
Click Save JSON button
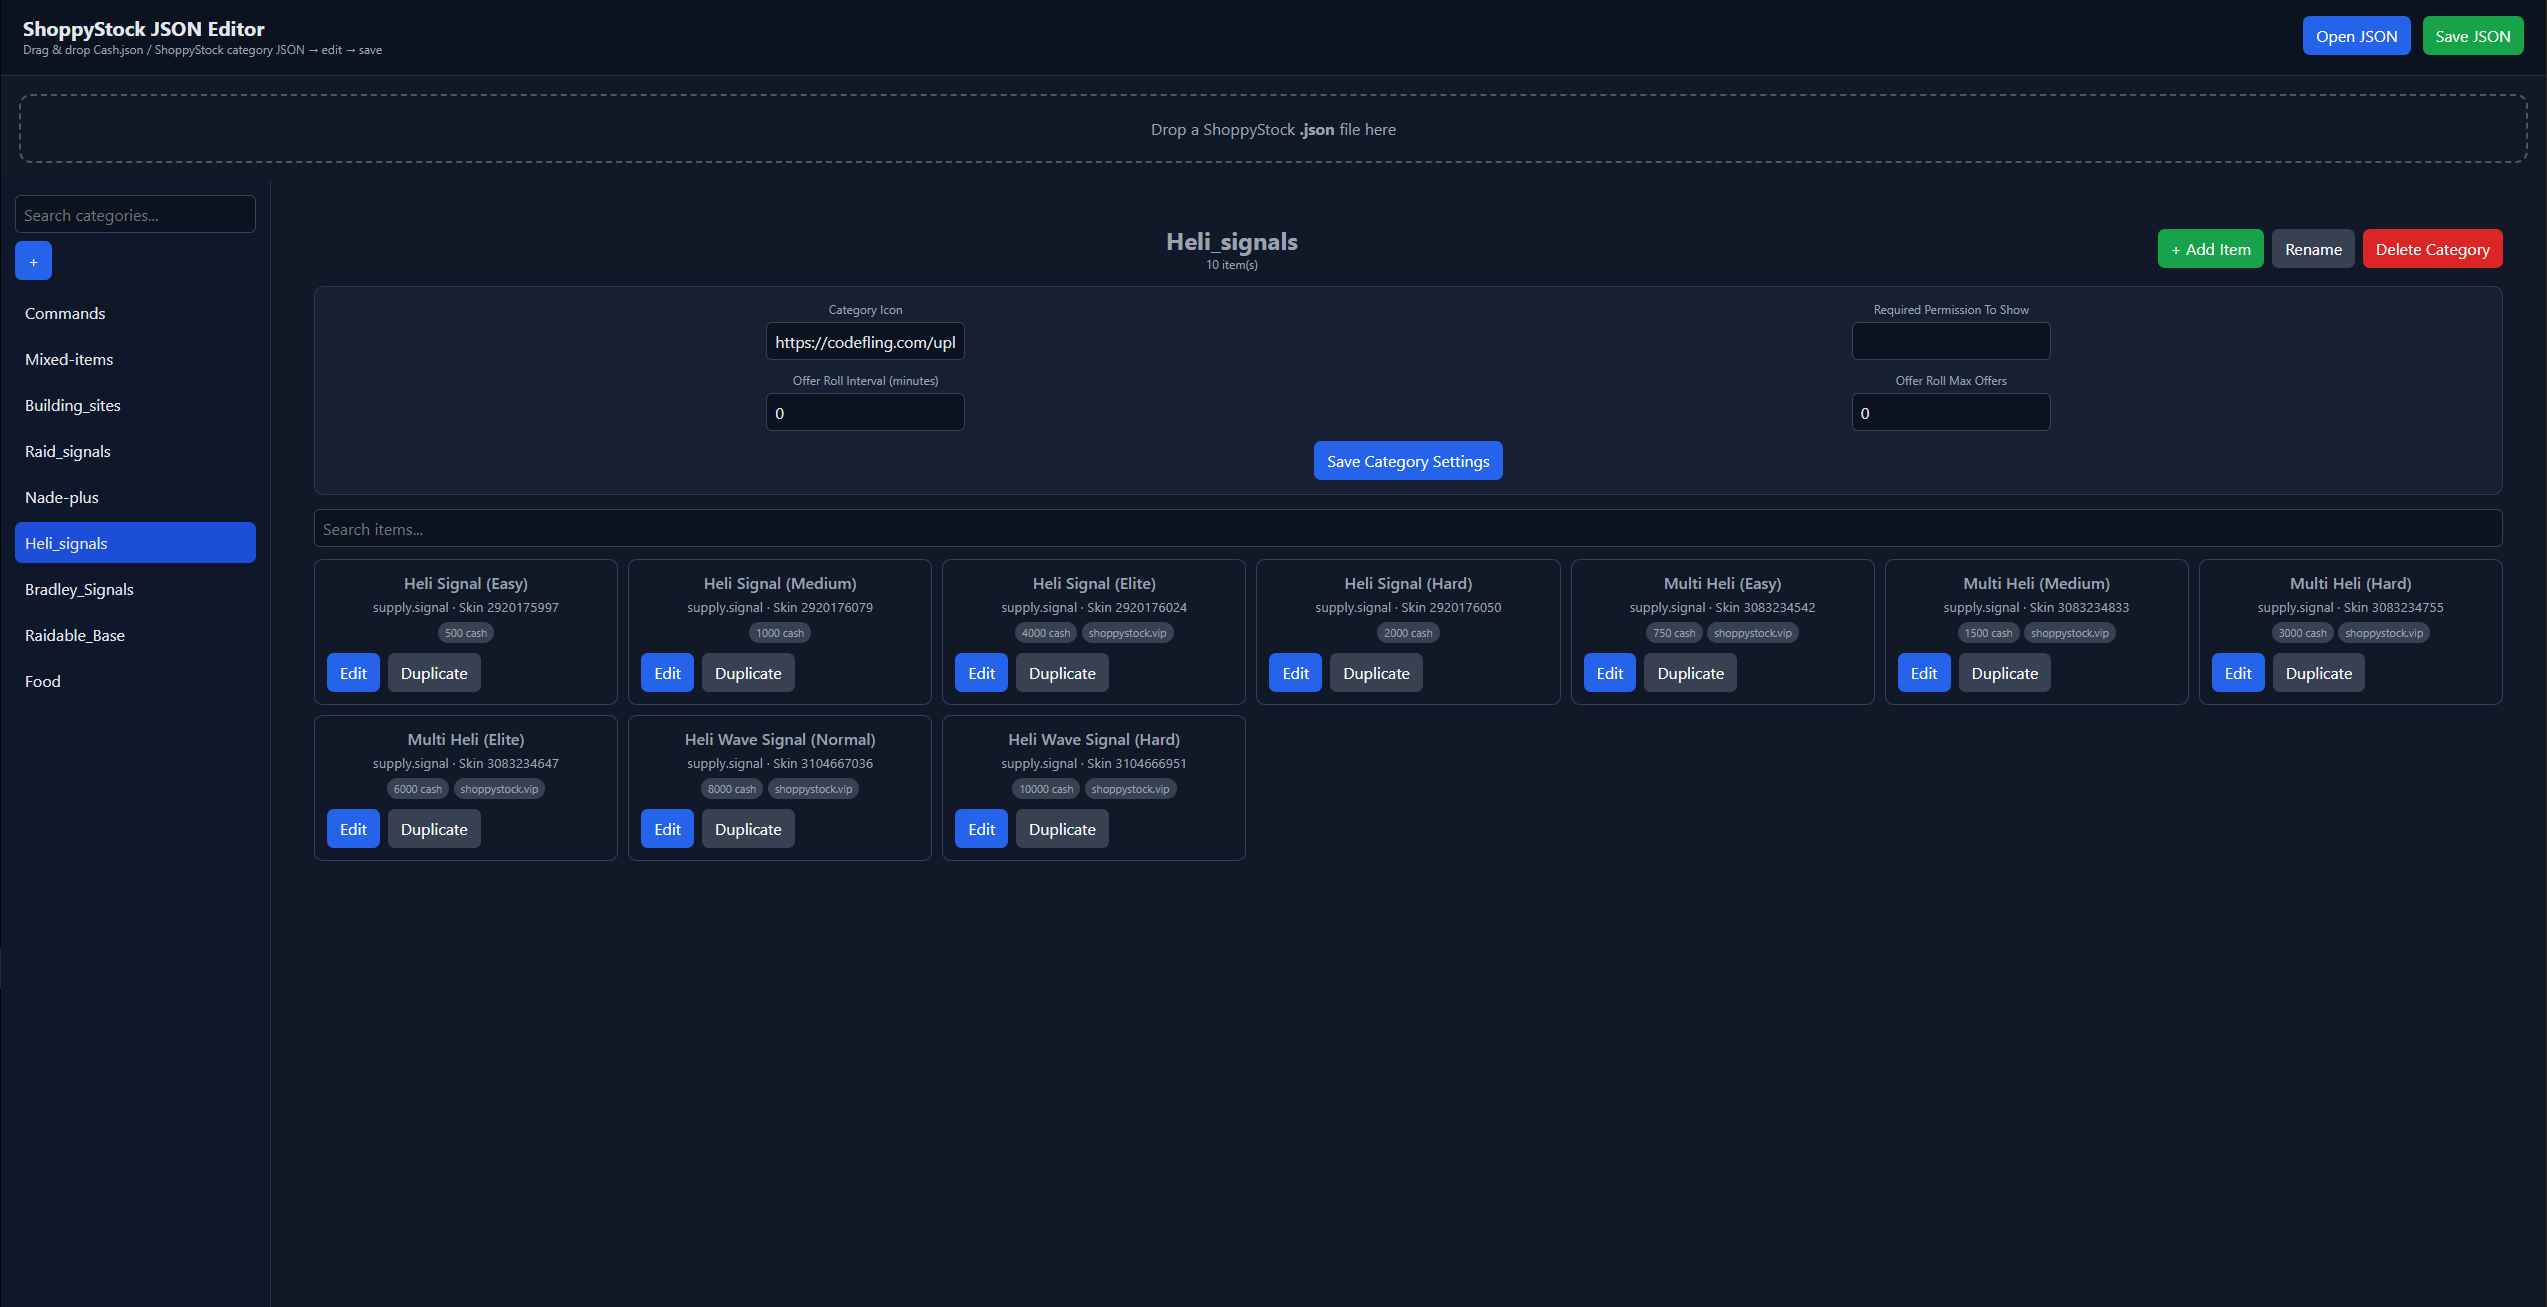(2472, 36)
